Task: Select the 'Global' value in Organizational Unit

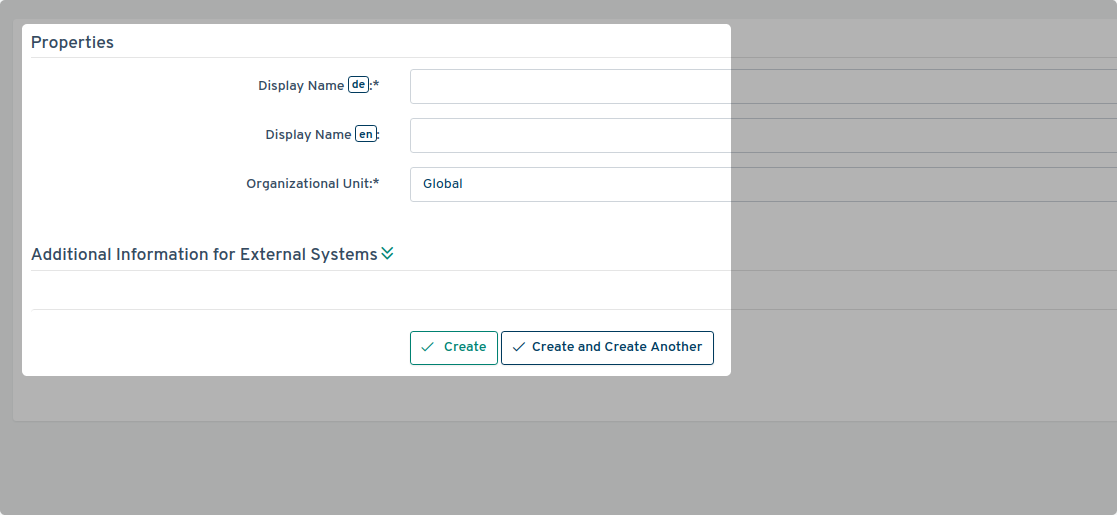Action: coord(443,184)
